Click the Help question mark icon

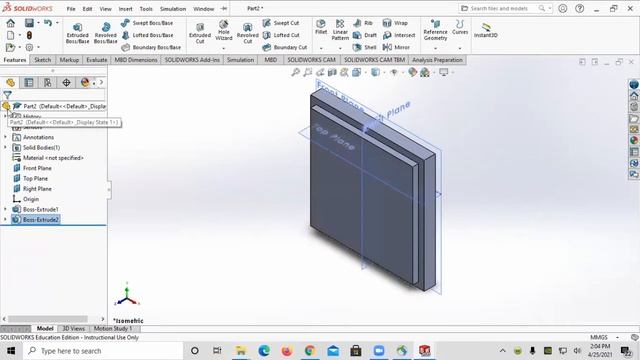coord(579,8)
